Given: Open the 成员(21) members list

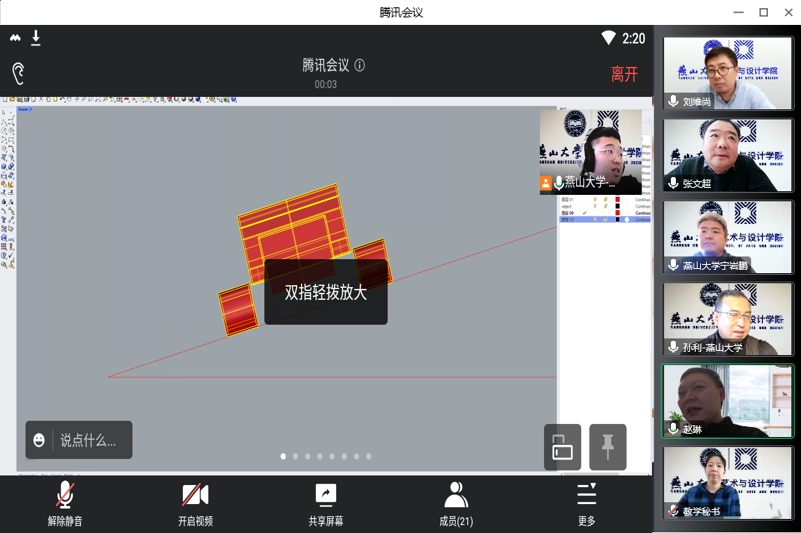Looking at the screenshot, I should pyautogui.click(x=456, y=495).
